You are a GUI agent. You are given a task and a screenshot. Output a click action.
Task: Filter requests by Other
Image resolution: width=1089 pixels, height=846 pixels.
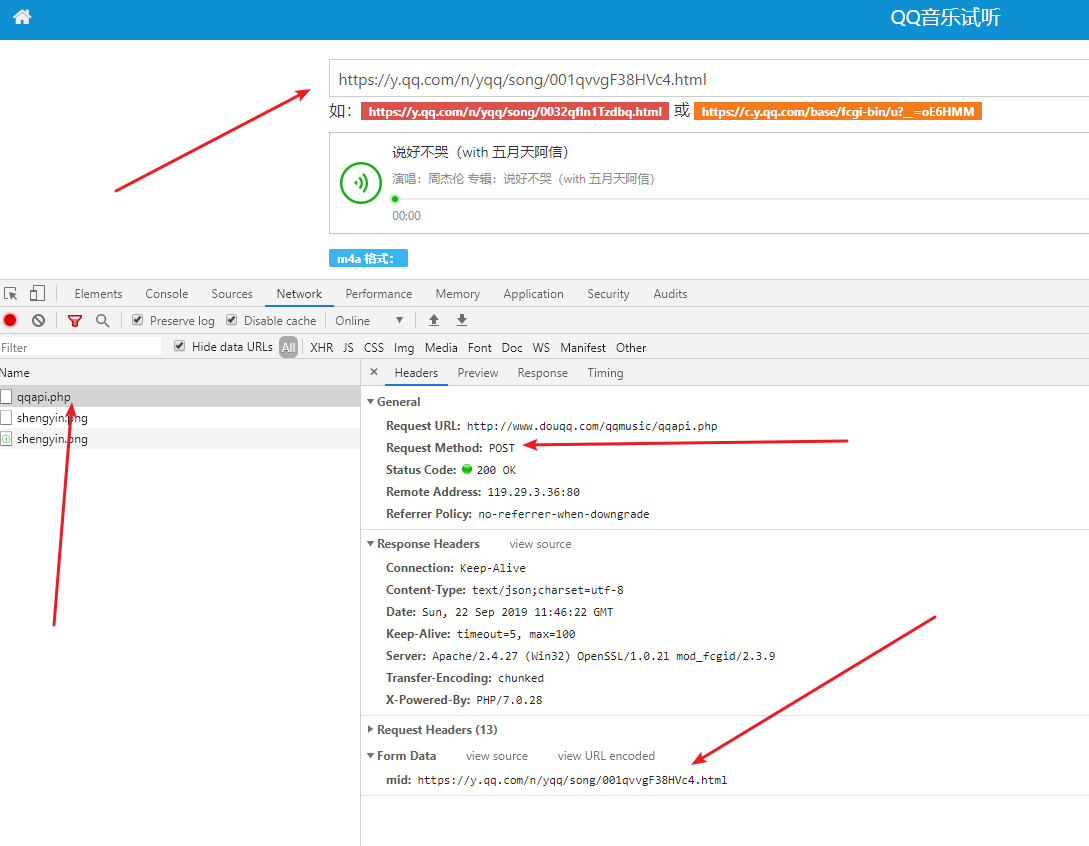(x=631, y=347)
